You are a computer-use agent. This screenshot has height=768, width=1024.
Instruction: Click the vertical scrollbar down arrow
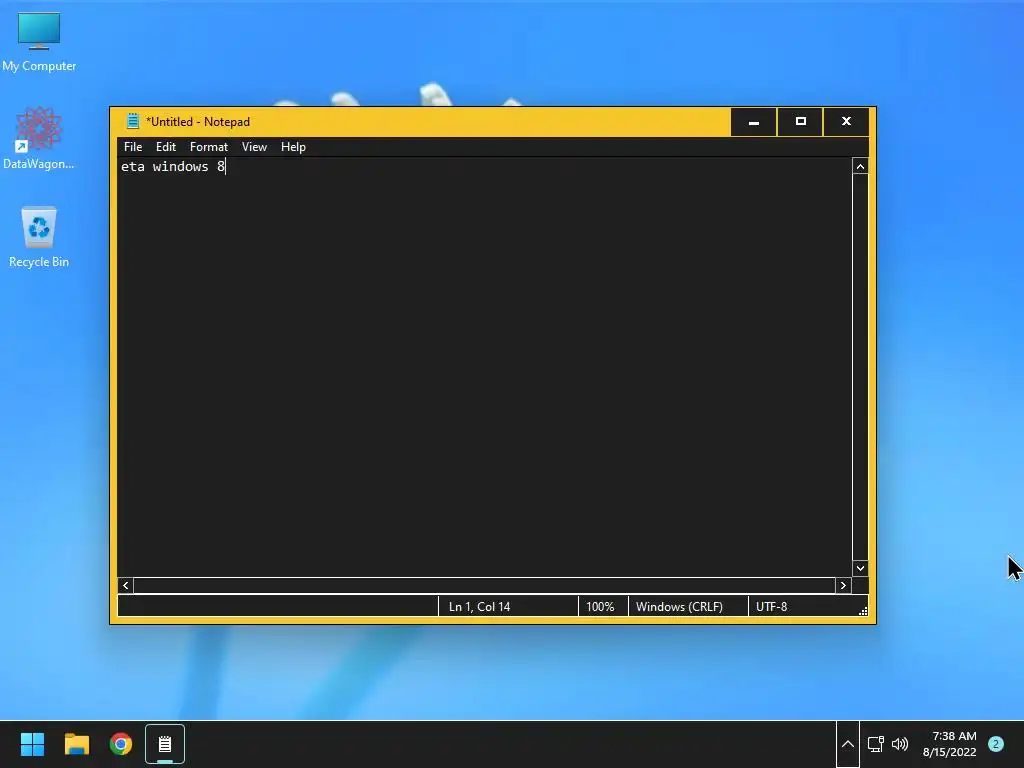tap(860, 568)
